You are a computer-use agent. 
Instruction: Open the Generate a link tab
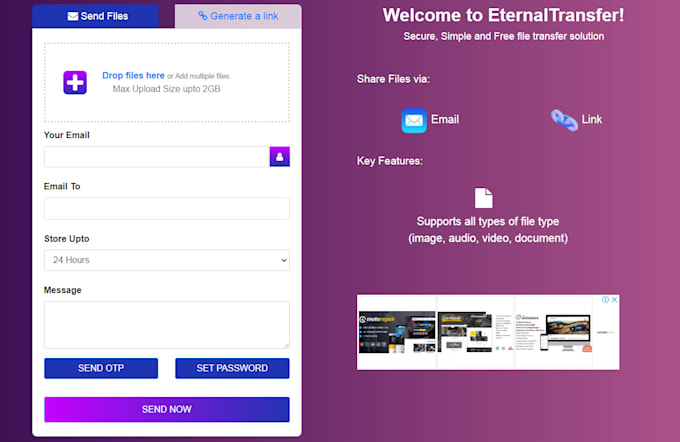[x=238, y=16]
